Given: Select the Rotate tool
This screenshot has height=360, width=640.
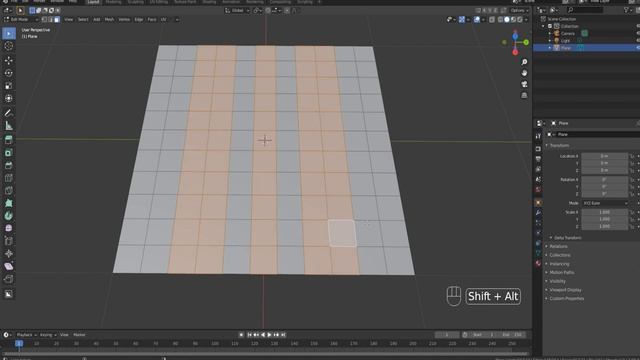Looking at the screenshot, I should pos(9,73).
